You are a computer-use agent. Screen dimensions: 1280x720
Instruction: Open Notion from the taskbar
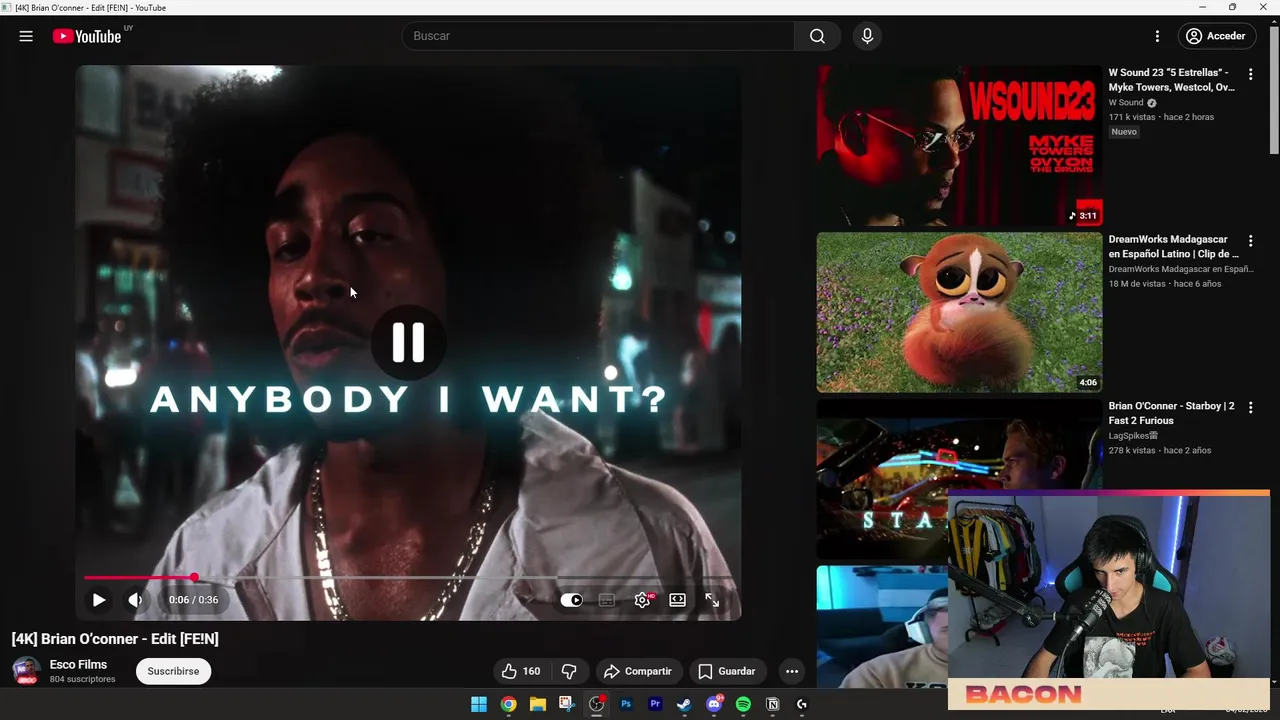click(x=772, y=704)
